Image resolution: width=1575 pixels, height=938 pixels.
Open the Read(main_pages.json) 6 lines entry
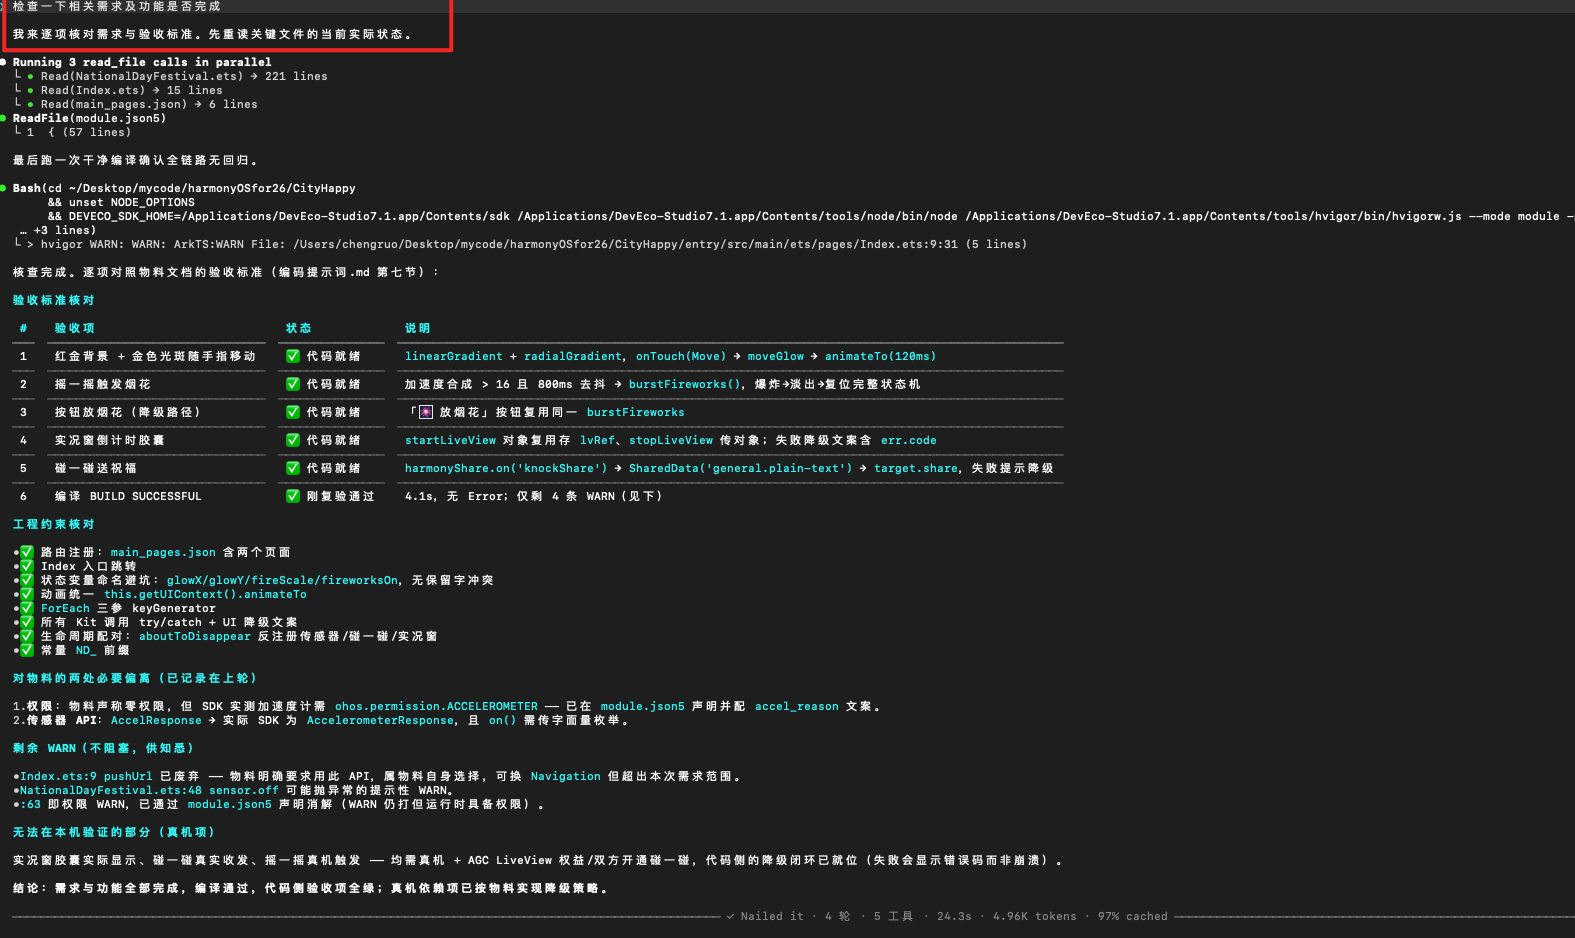(x=149, y=104)
